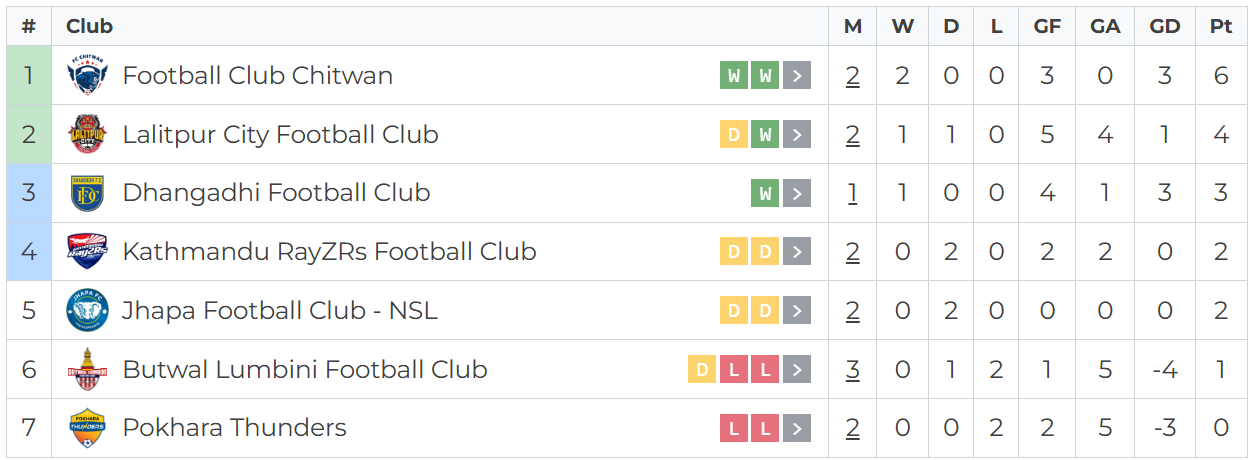Image resolution: width=1255 pixels, height=460 pixels.
Task: Click Lalitpur's yellow D draw badge
Action: click(734, 135)
